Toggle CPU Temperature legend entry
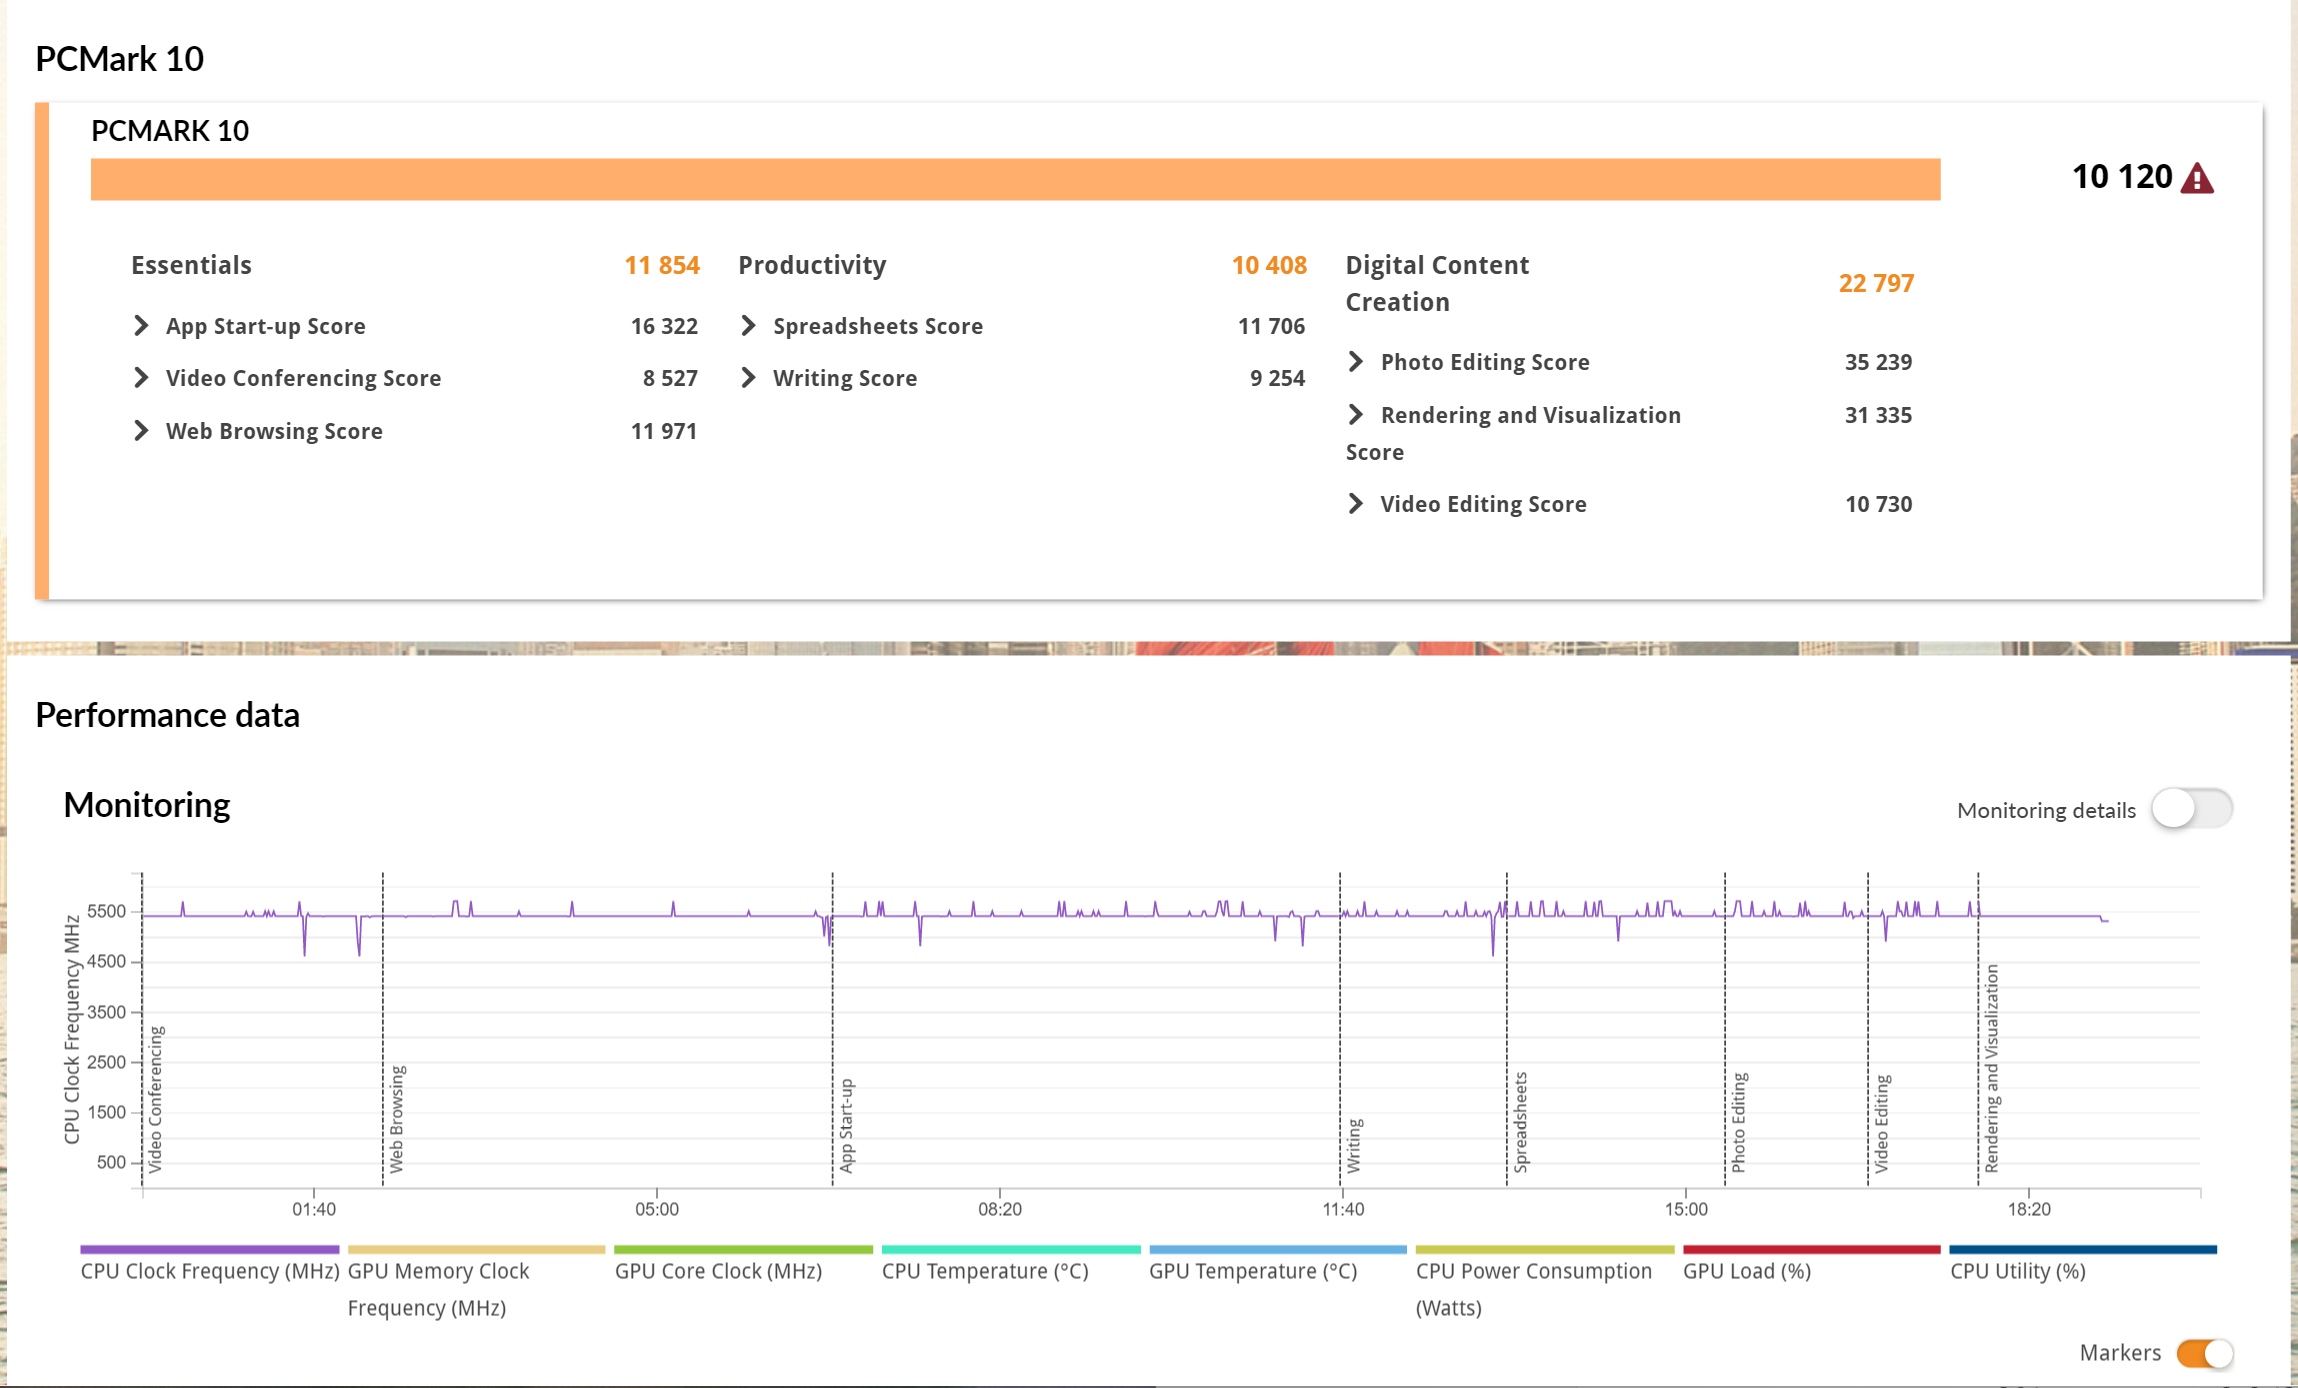 click(x=1011, y=1265)
